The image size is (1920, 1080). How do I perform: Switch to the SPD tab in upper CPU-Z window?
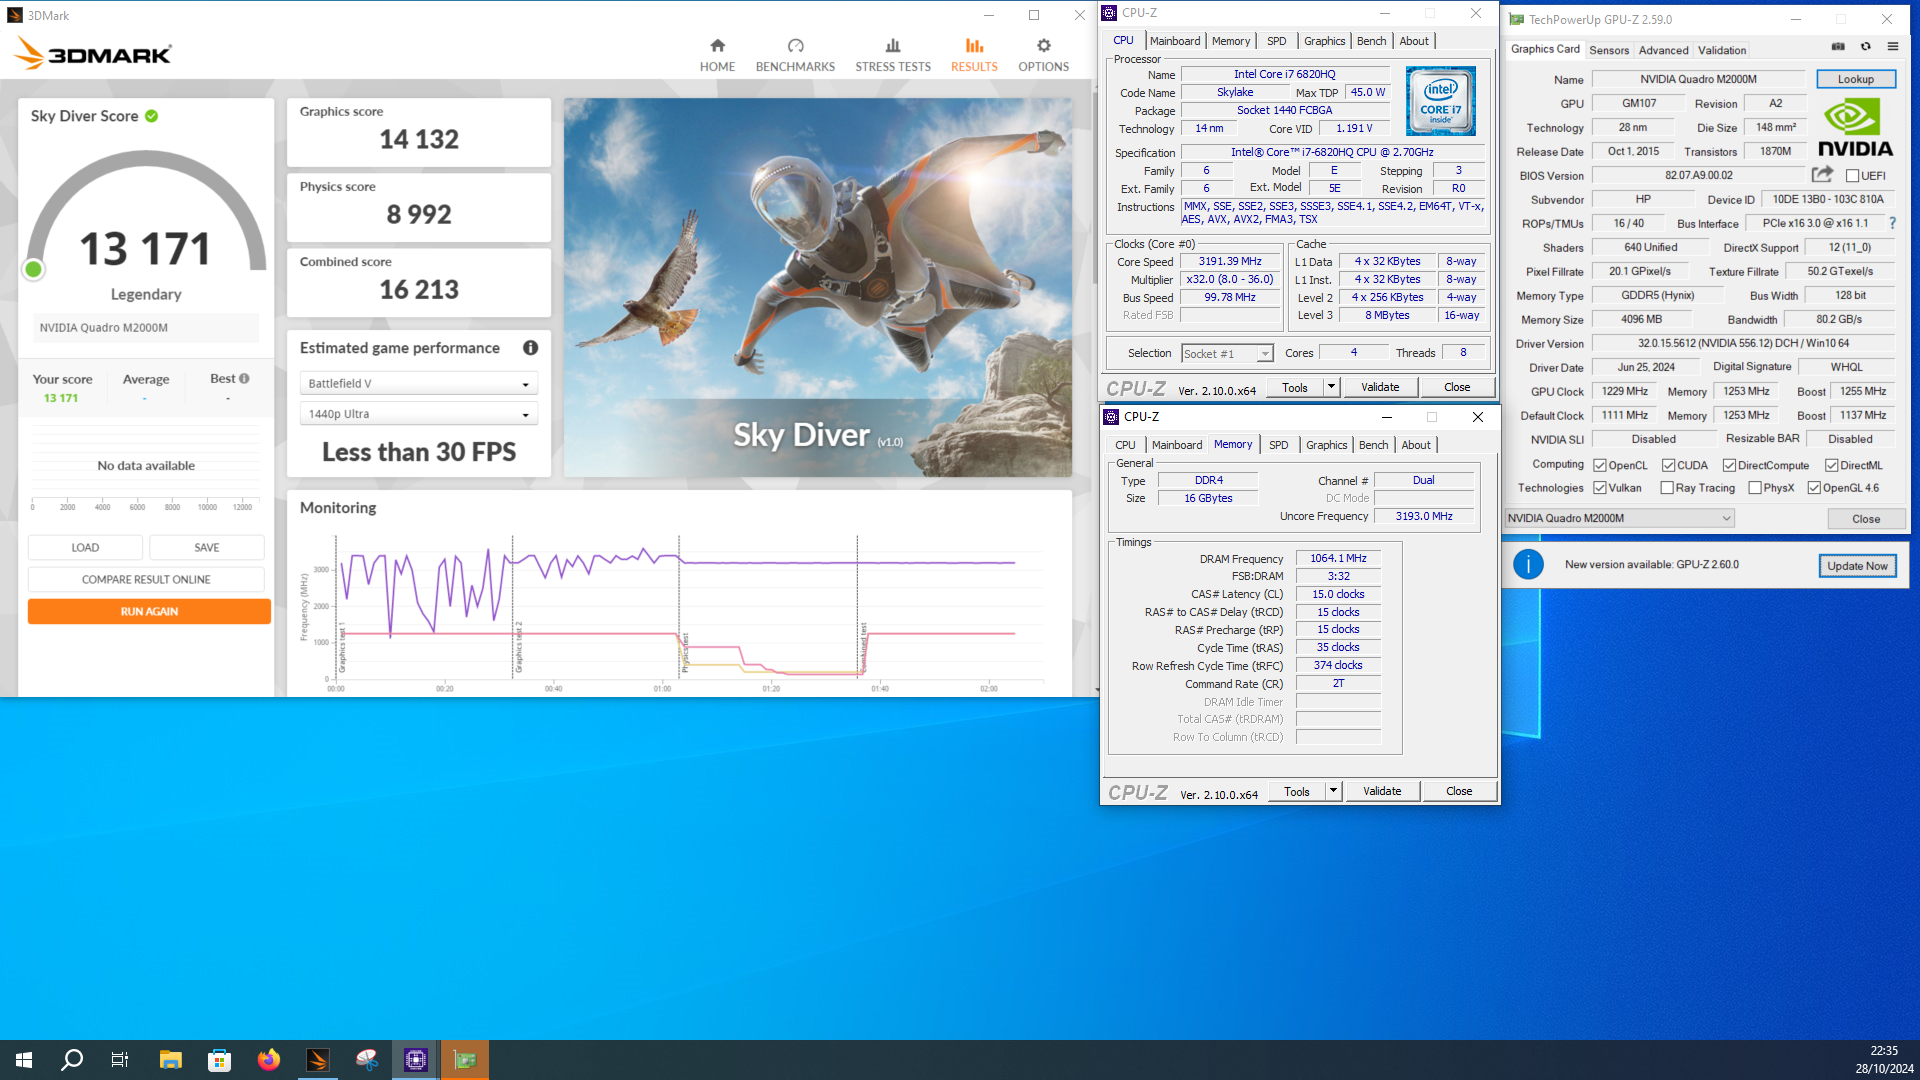coord(1277,41)
